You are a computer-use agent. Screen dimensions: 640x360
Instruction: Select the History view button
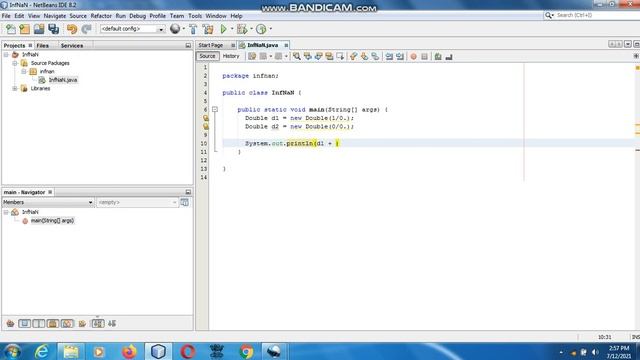point(231,56)
